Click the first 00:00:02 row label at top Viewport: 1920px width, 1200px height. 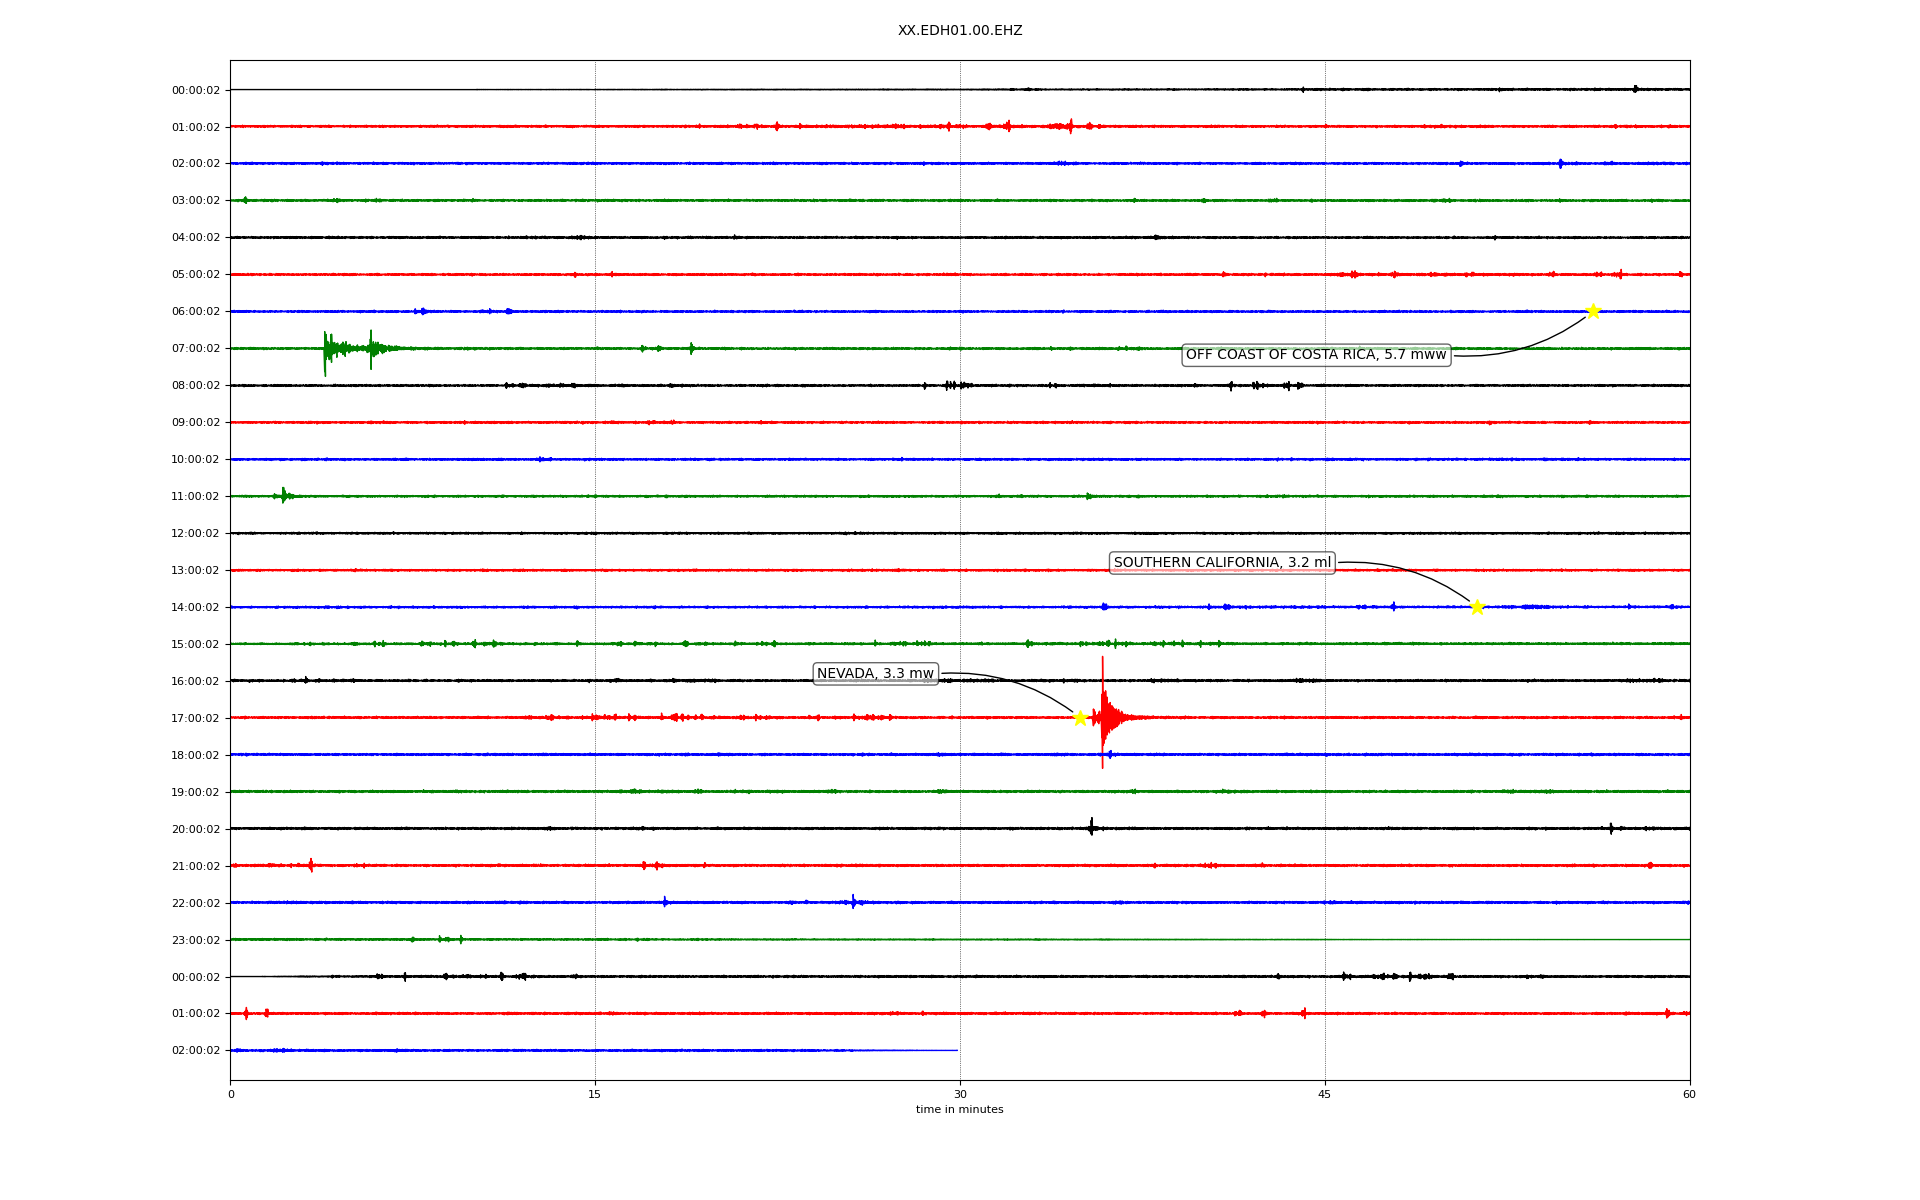coord(195,90)
